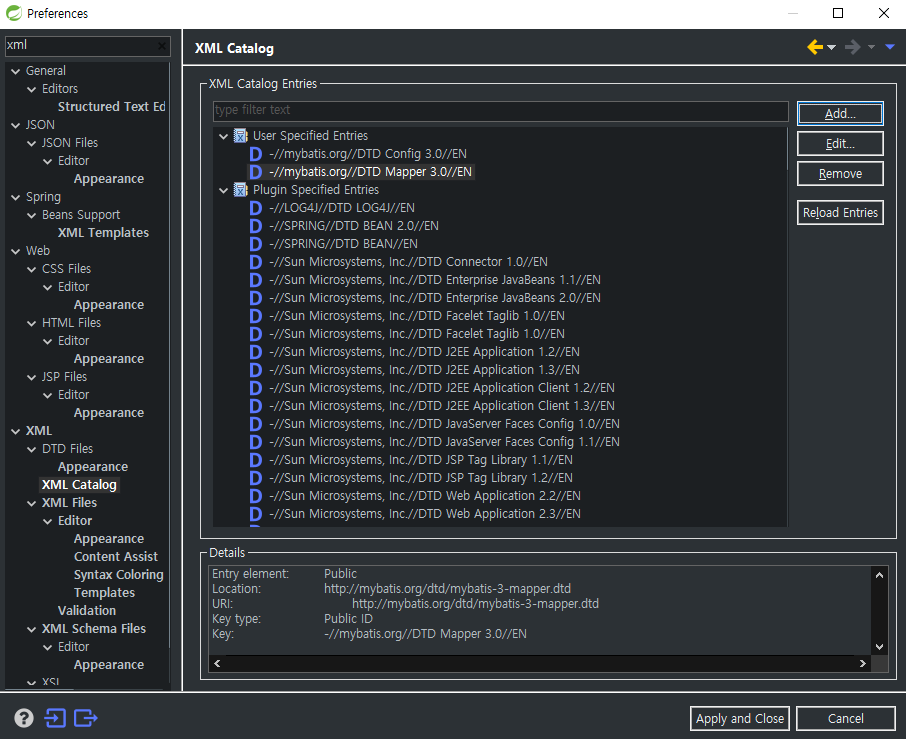
Task: Clear the xml search filter text
Action: pyautogui.click(x=162, y=46)
